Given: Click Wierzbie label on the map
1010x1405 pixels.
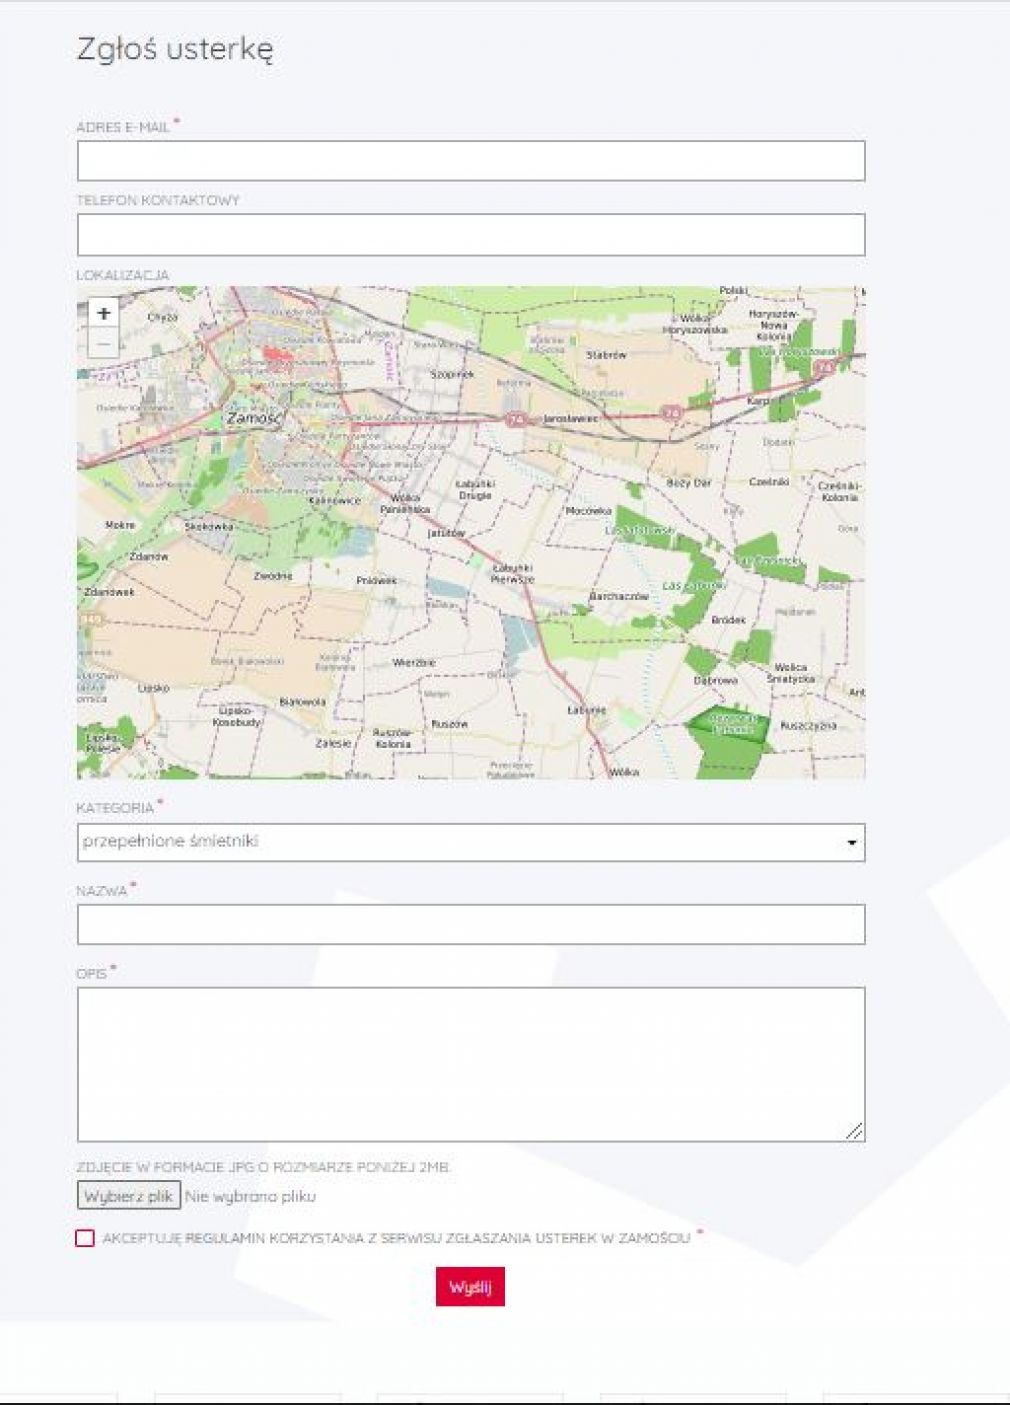Looking at the screenshot, I should click(x=414, y=662).
